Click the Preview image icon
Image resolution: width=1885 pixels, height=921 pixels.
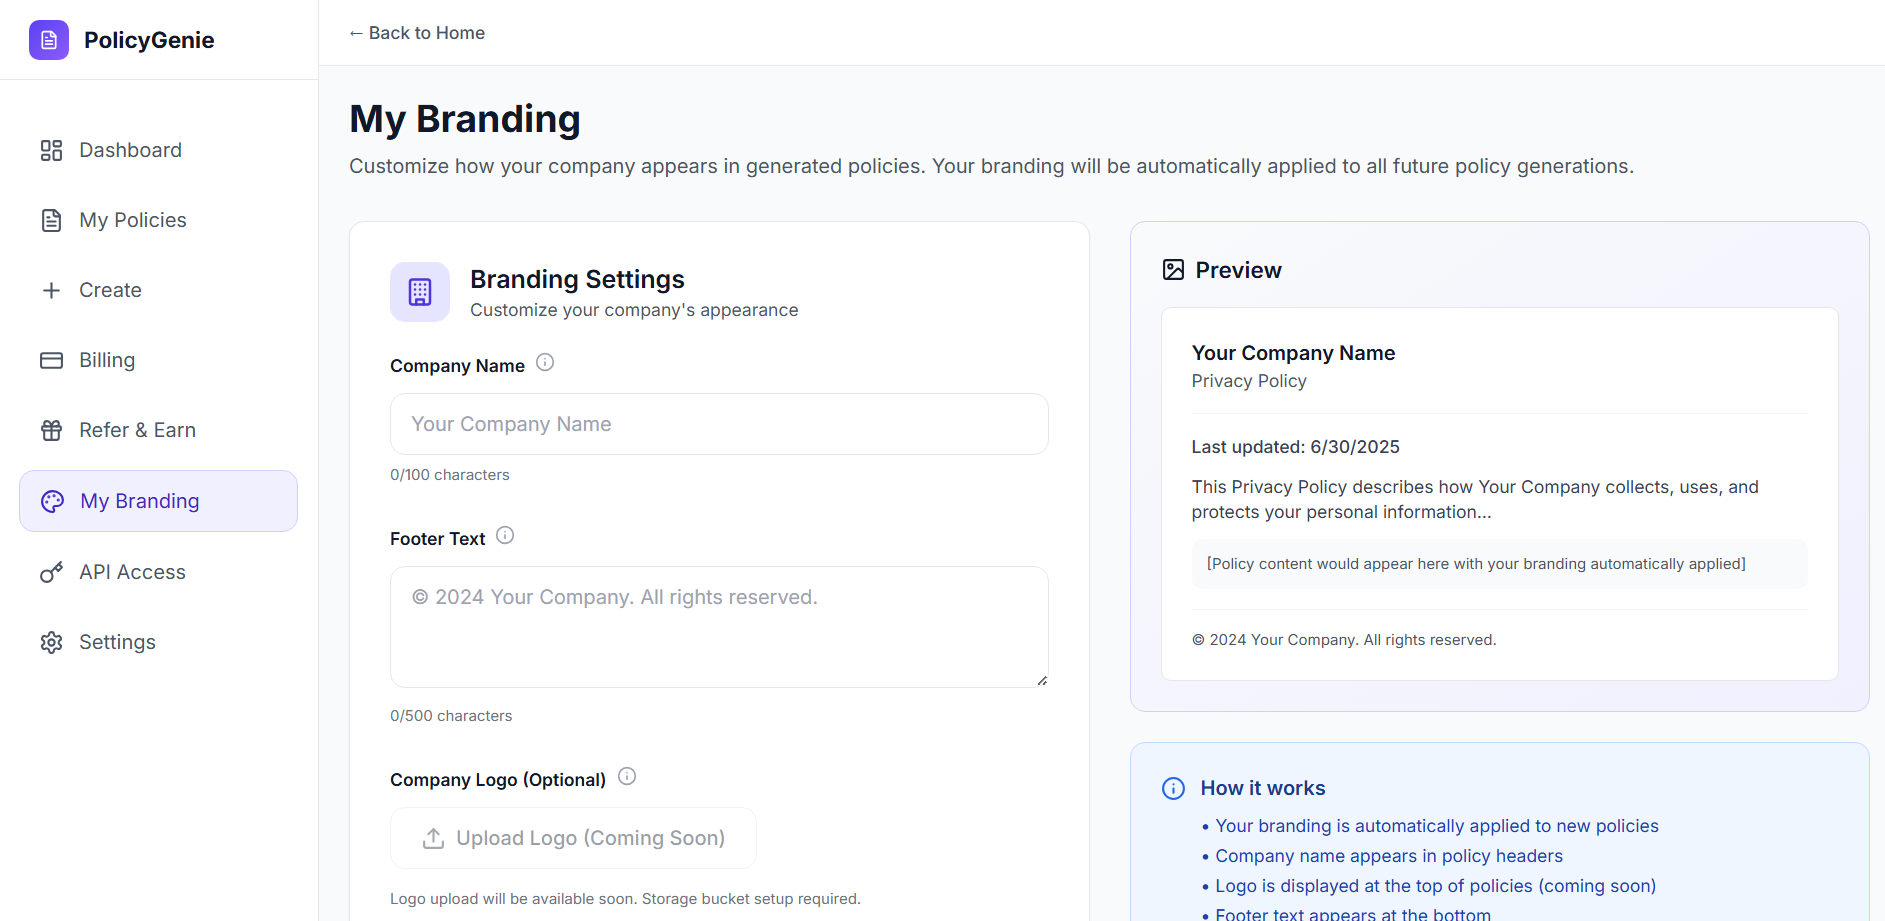tap(1173, 270)
